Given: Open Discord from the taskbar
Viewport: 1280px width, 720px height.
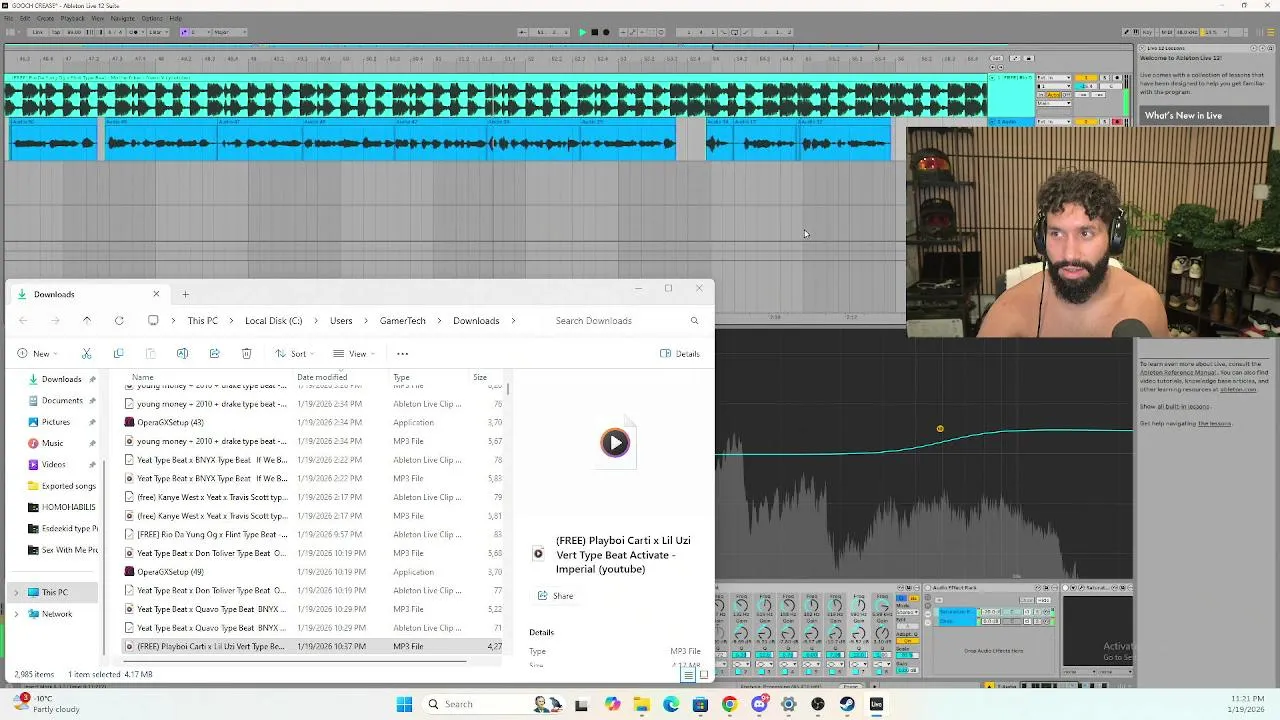Looking at the screenshot, I should pos(759,704).
